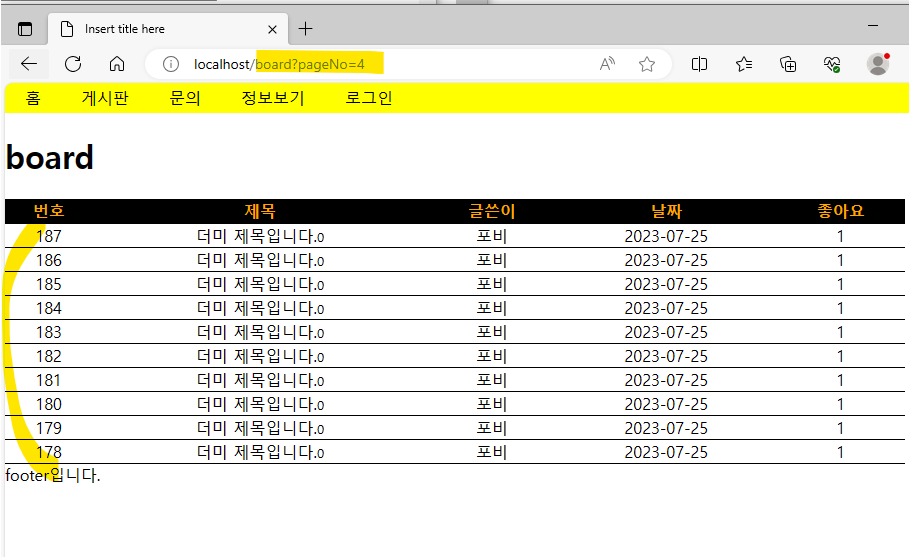
Task: Go back with the browser back arrow
Action: [x=29, y=64]
